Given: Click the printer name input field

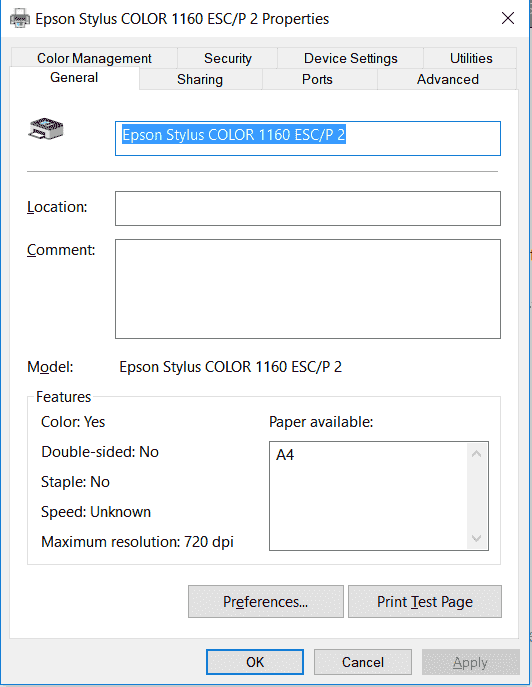Looking at the screenshot, I should [x=308, y=138].
